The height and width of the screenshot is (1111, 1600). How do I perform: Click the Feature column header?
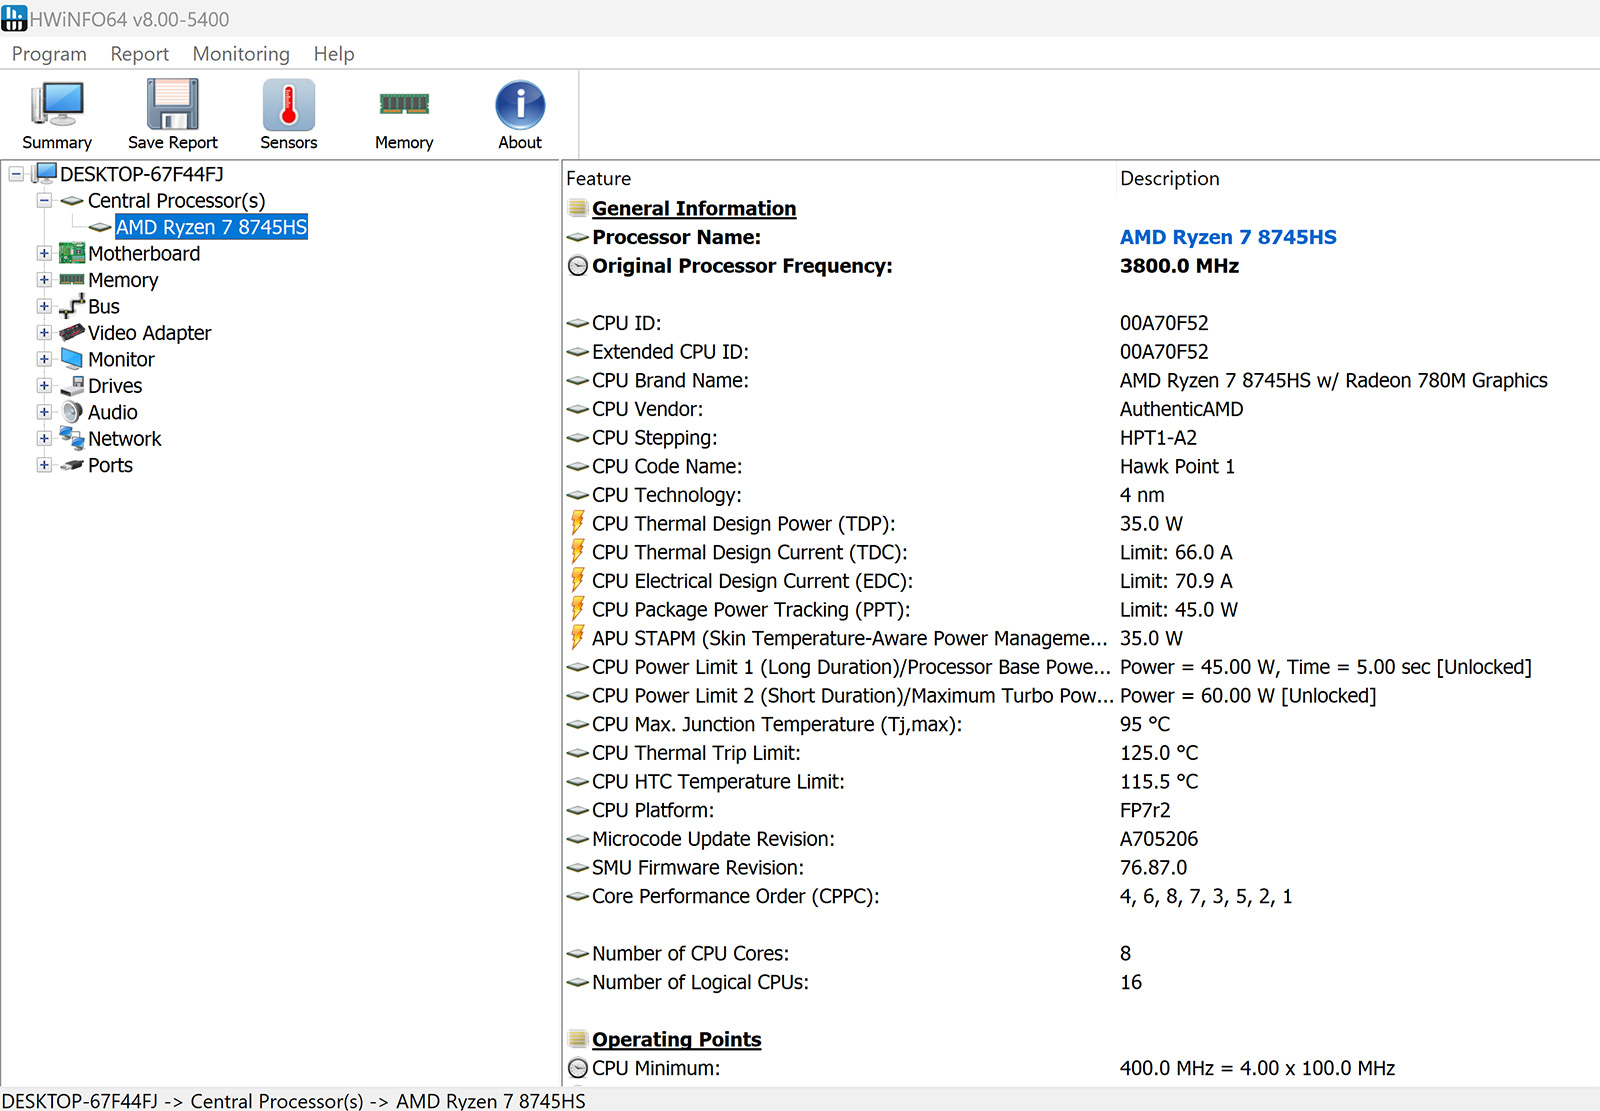tap(599, 178)
